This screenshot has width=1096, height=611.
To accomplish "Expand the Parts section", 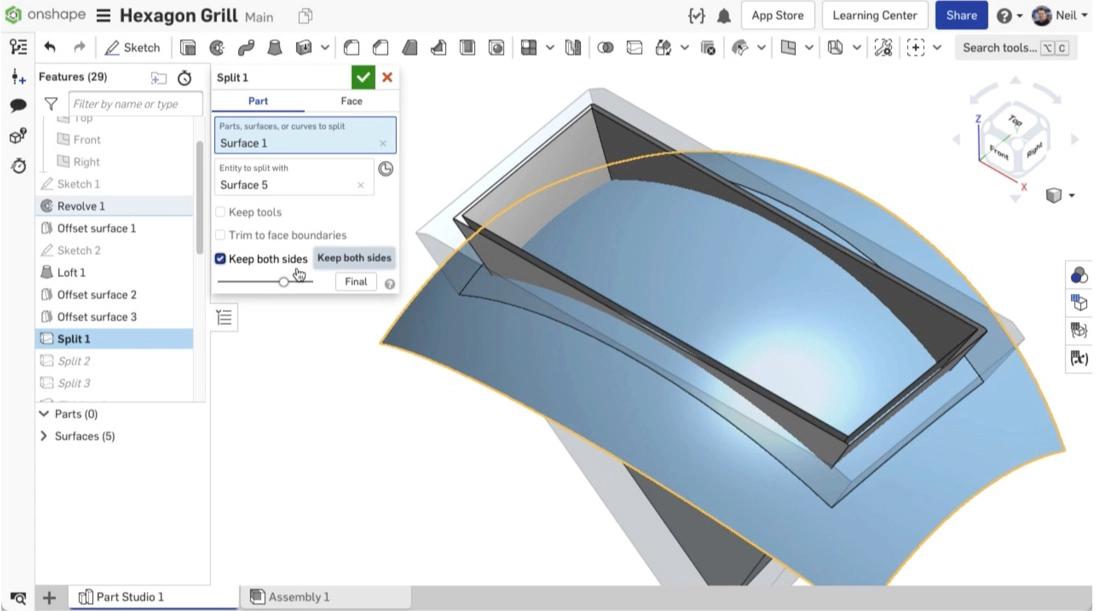I will [x=45, y=414].
